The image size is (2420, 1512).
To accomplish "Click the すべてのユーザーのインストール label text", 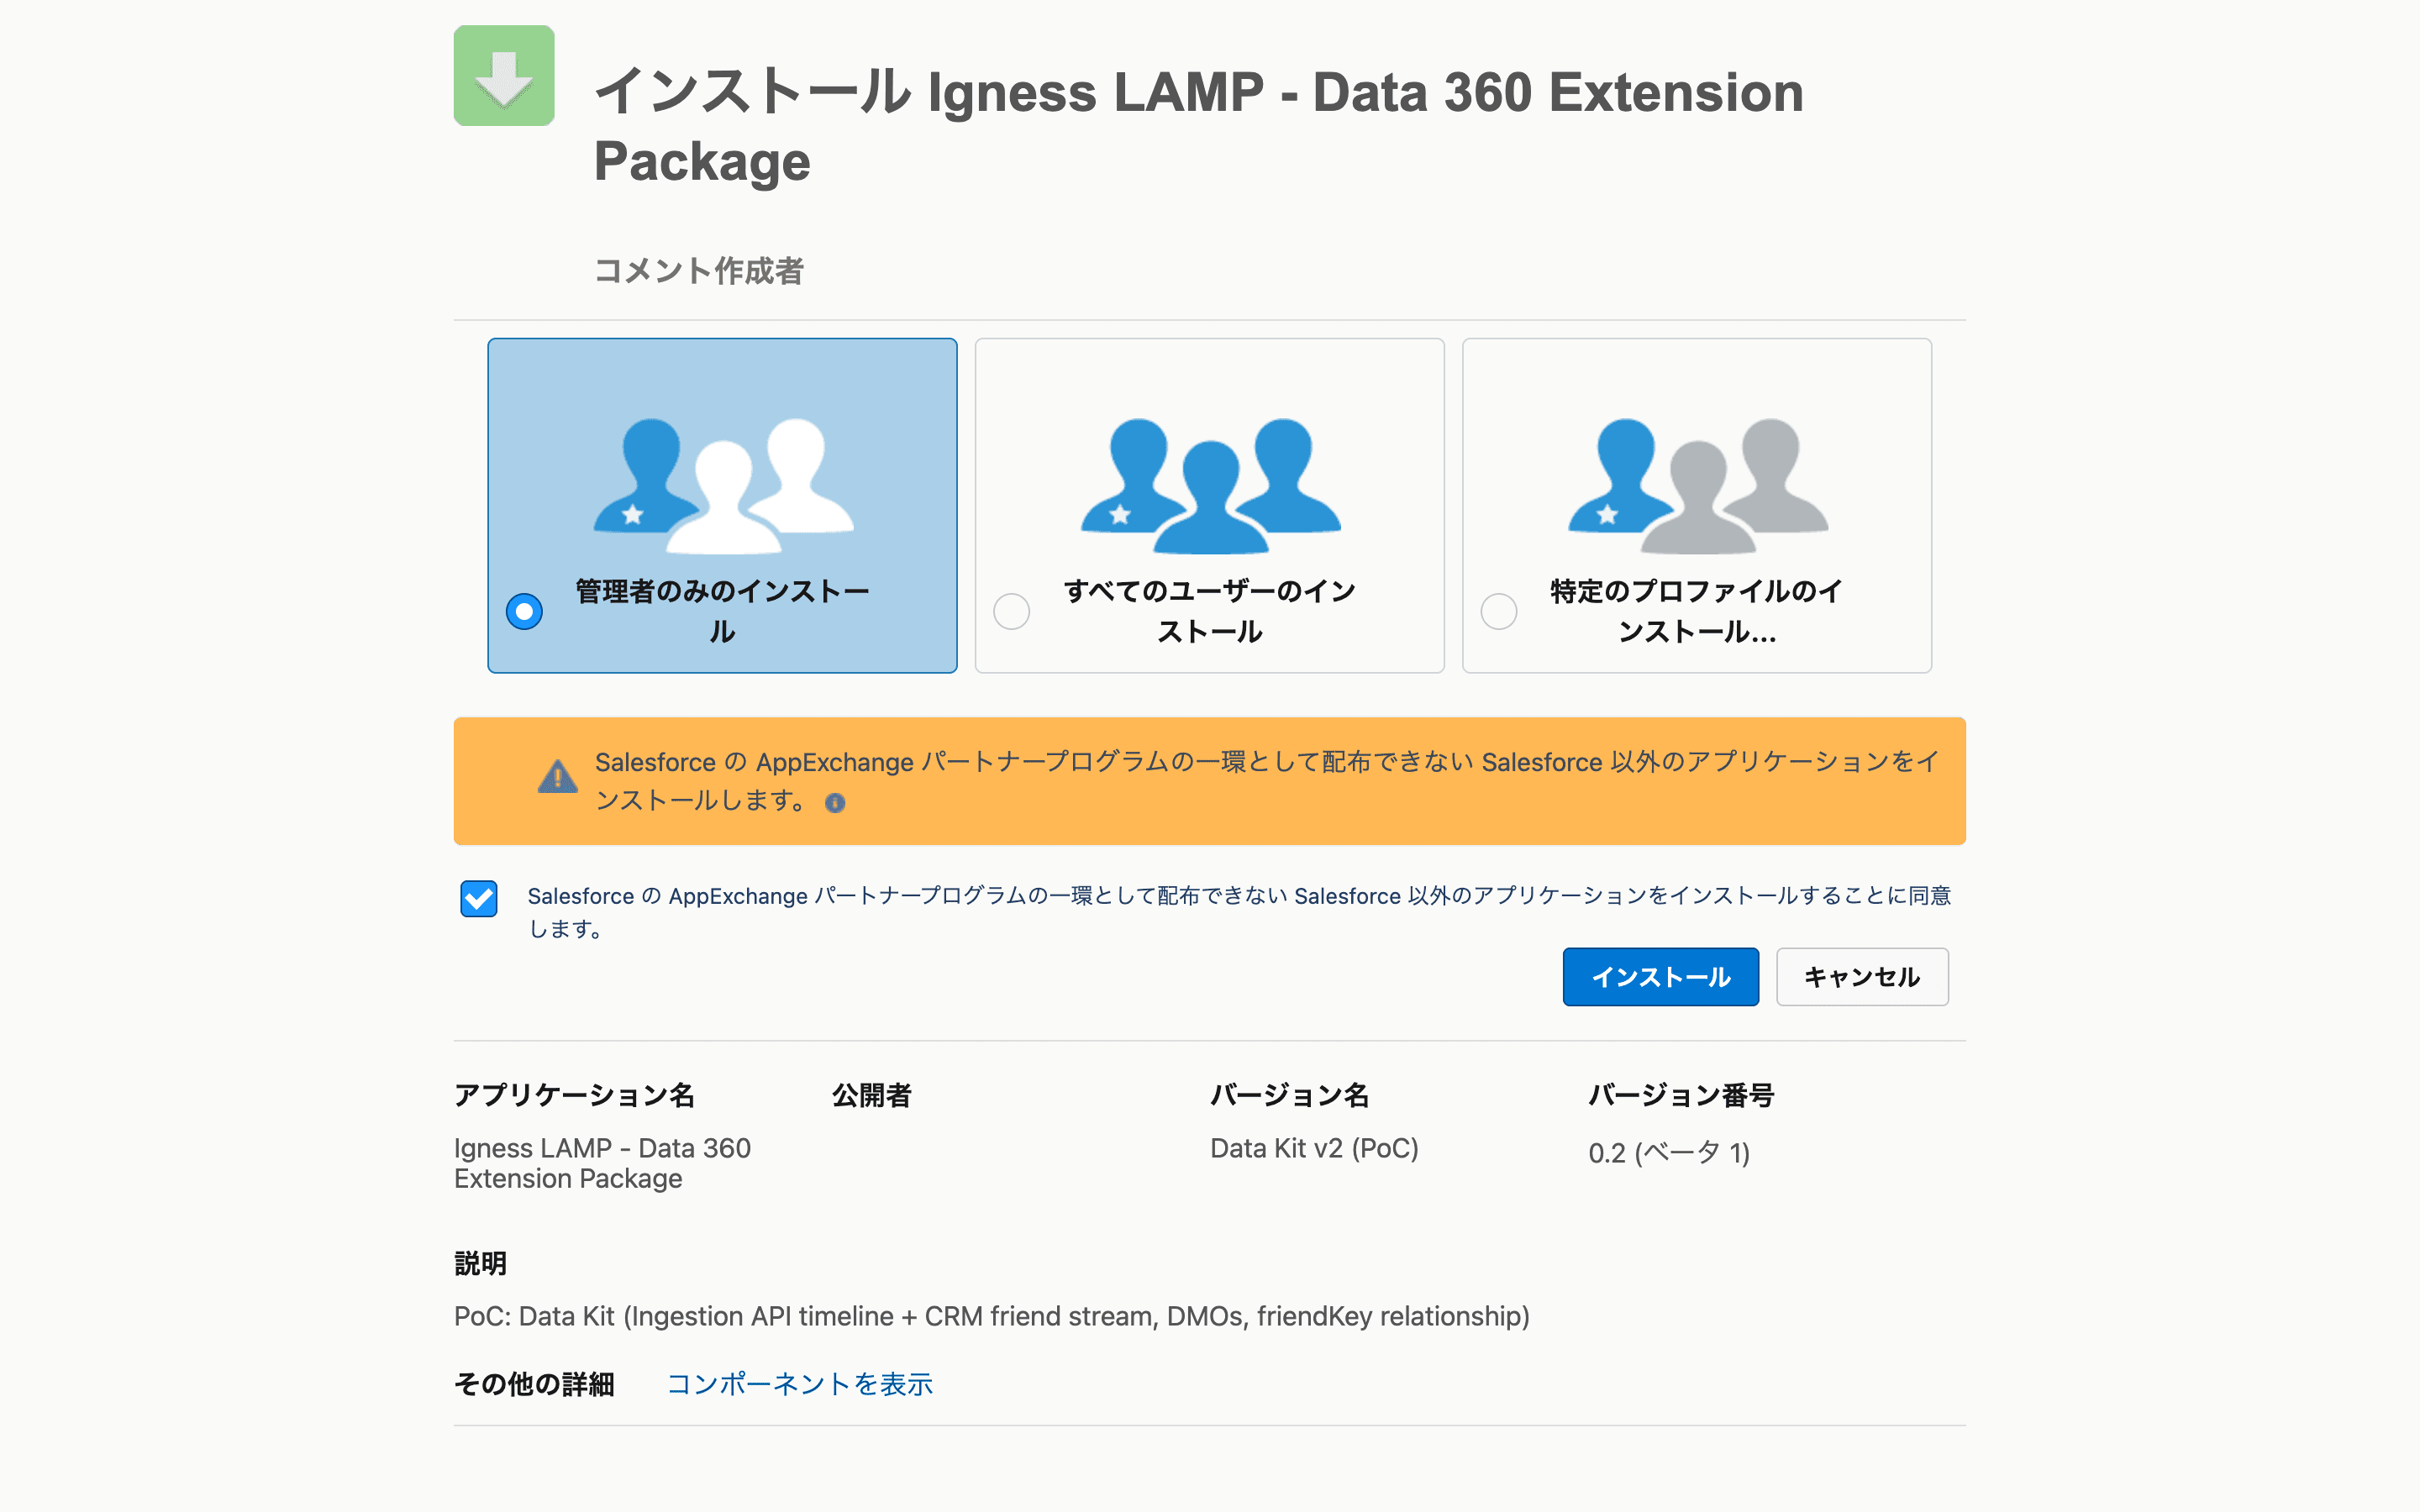I will pos(1210,611).
